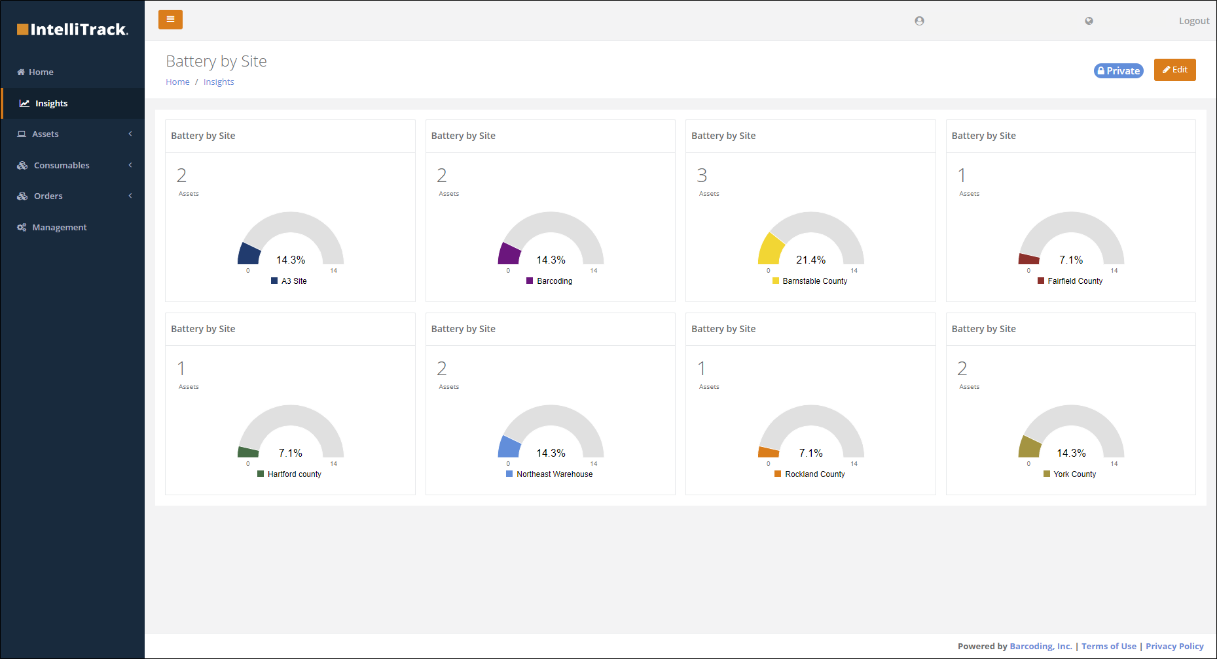Viewport: 1217px width, 659px height.
Task: Click the Insights chart icon in sidebar
Action: 24,103
